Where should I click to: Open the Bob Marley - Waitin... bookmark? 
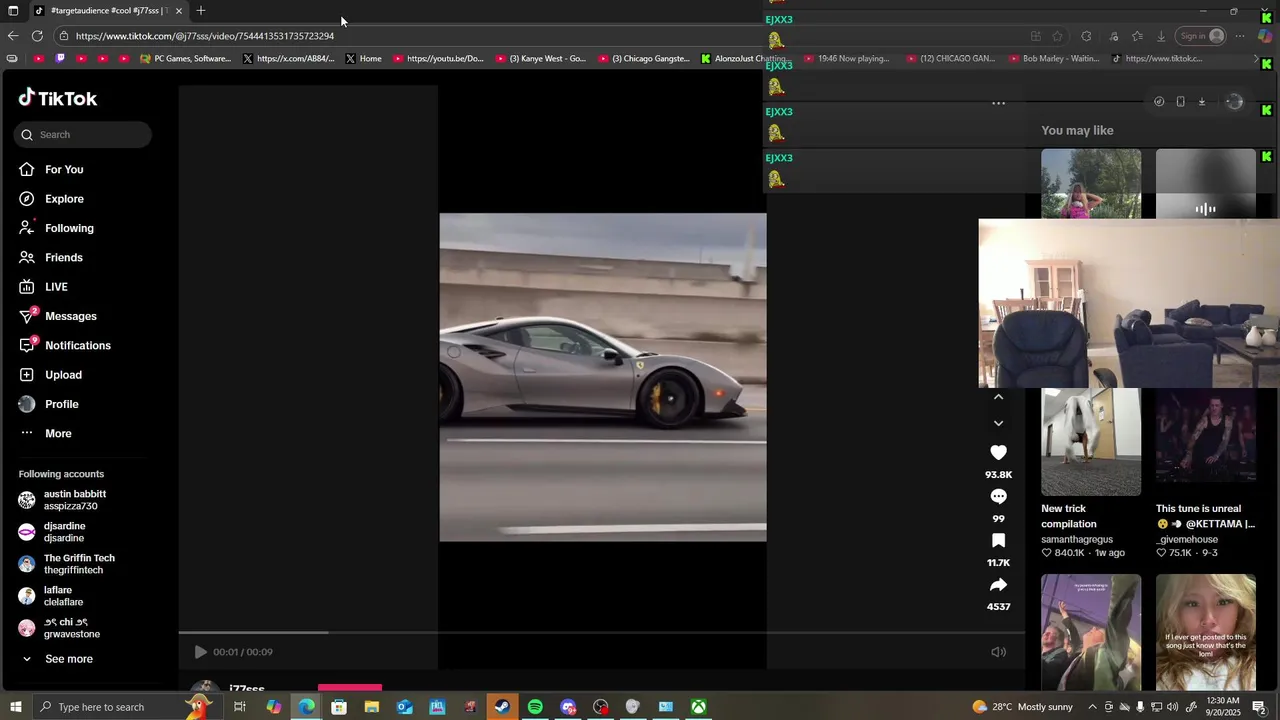point(1054,59)
